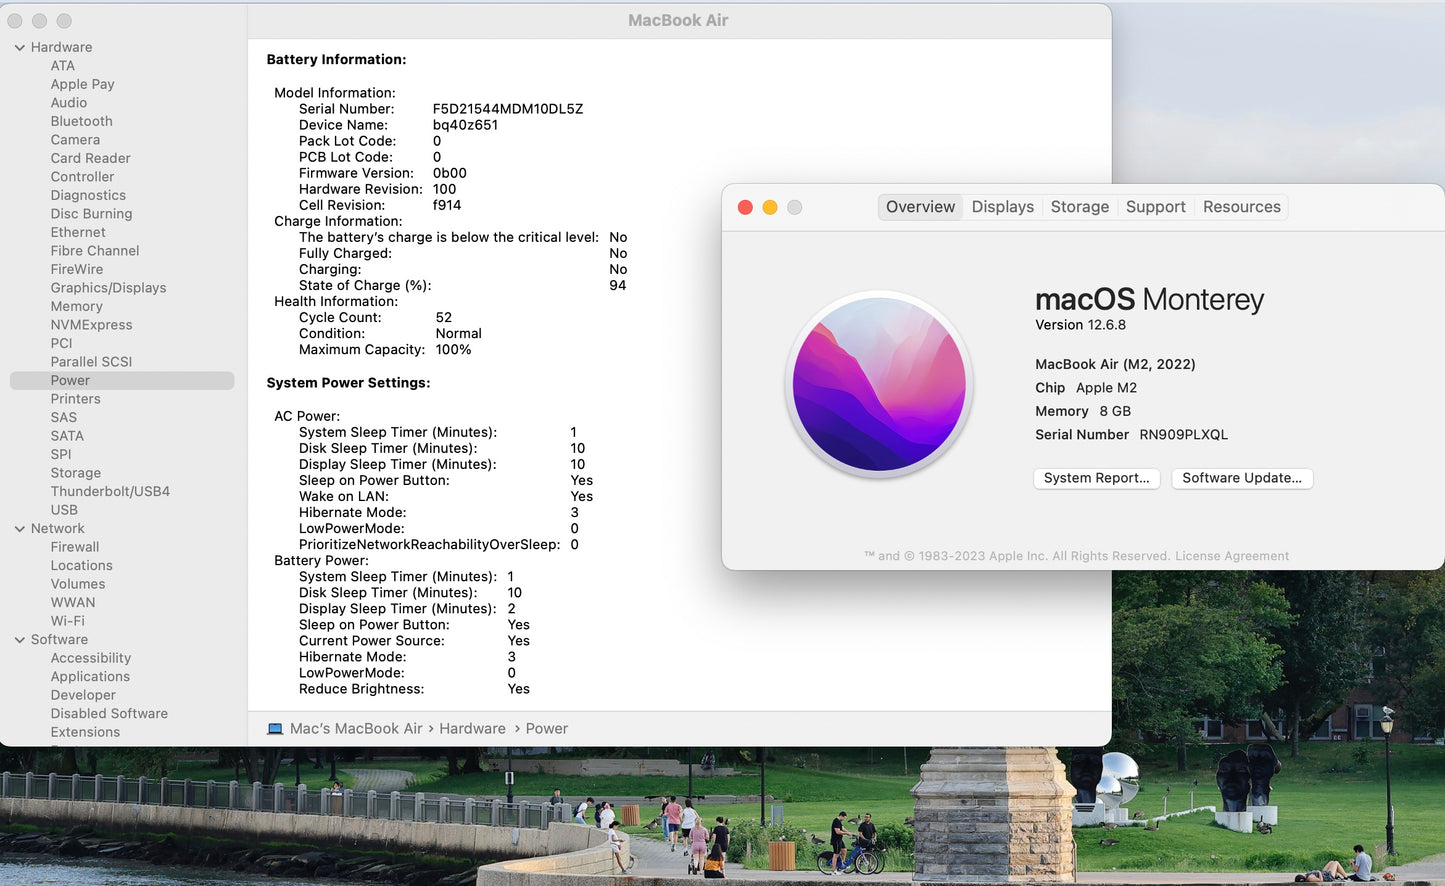Image resolution: width=1445 pixels, height=886 pixels.
Task: Close the About This Mac window
Action: coord(745,207)
